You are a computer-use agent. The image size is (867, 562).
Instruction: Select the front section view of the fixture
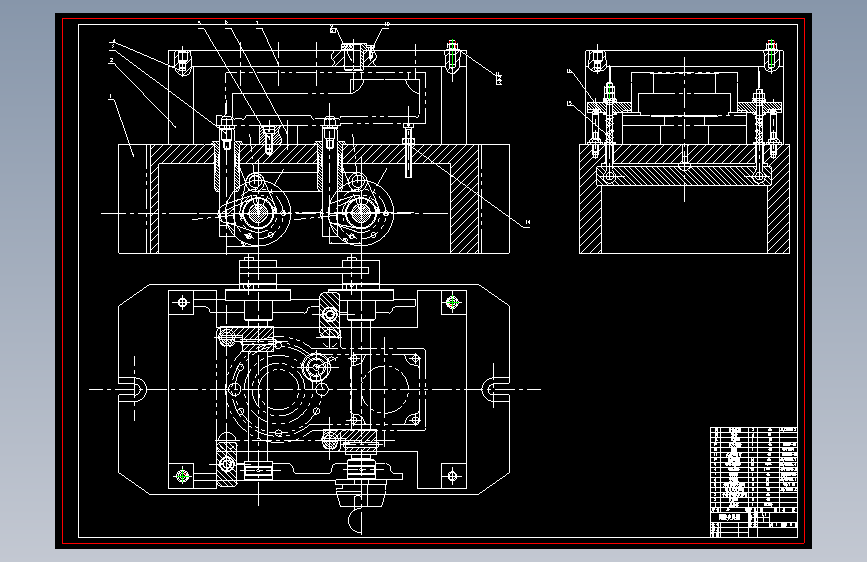(x=314, y=147)
